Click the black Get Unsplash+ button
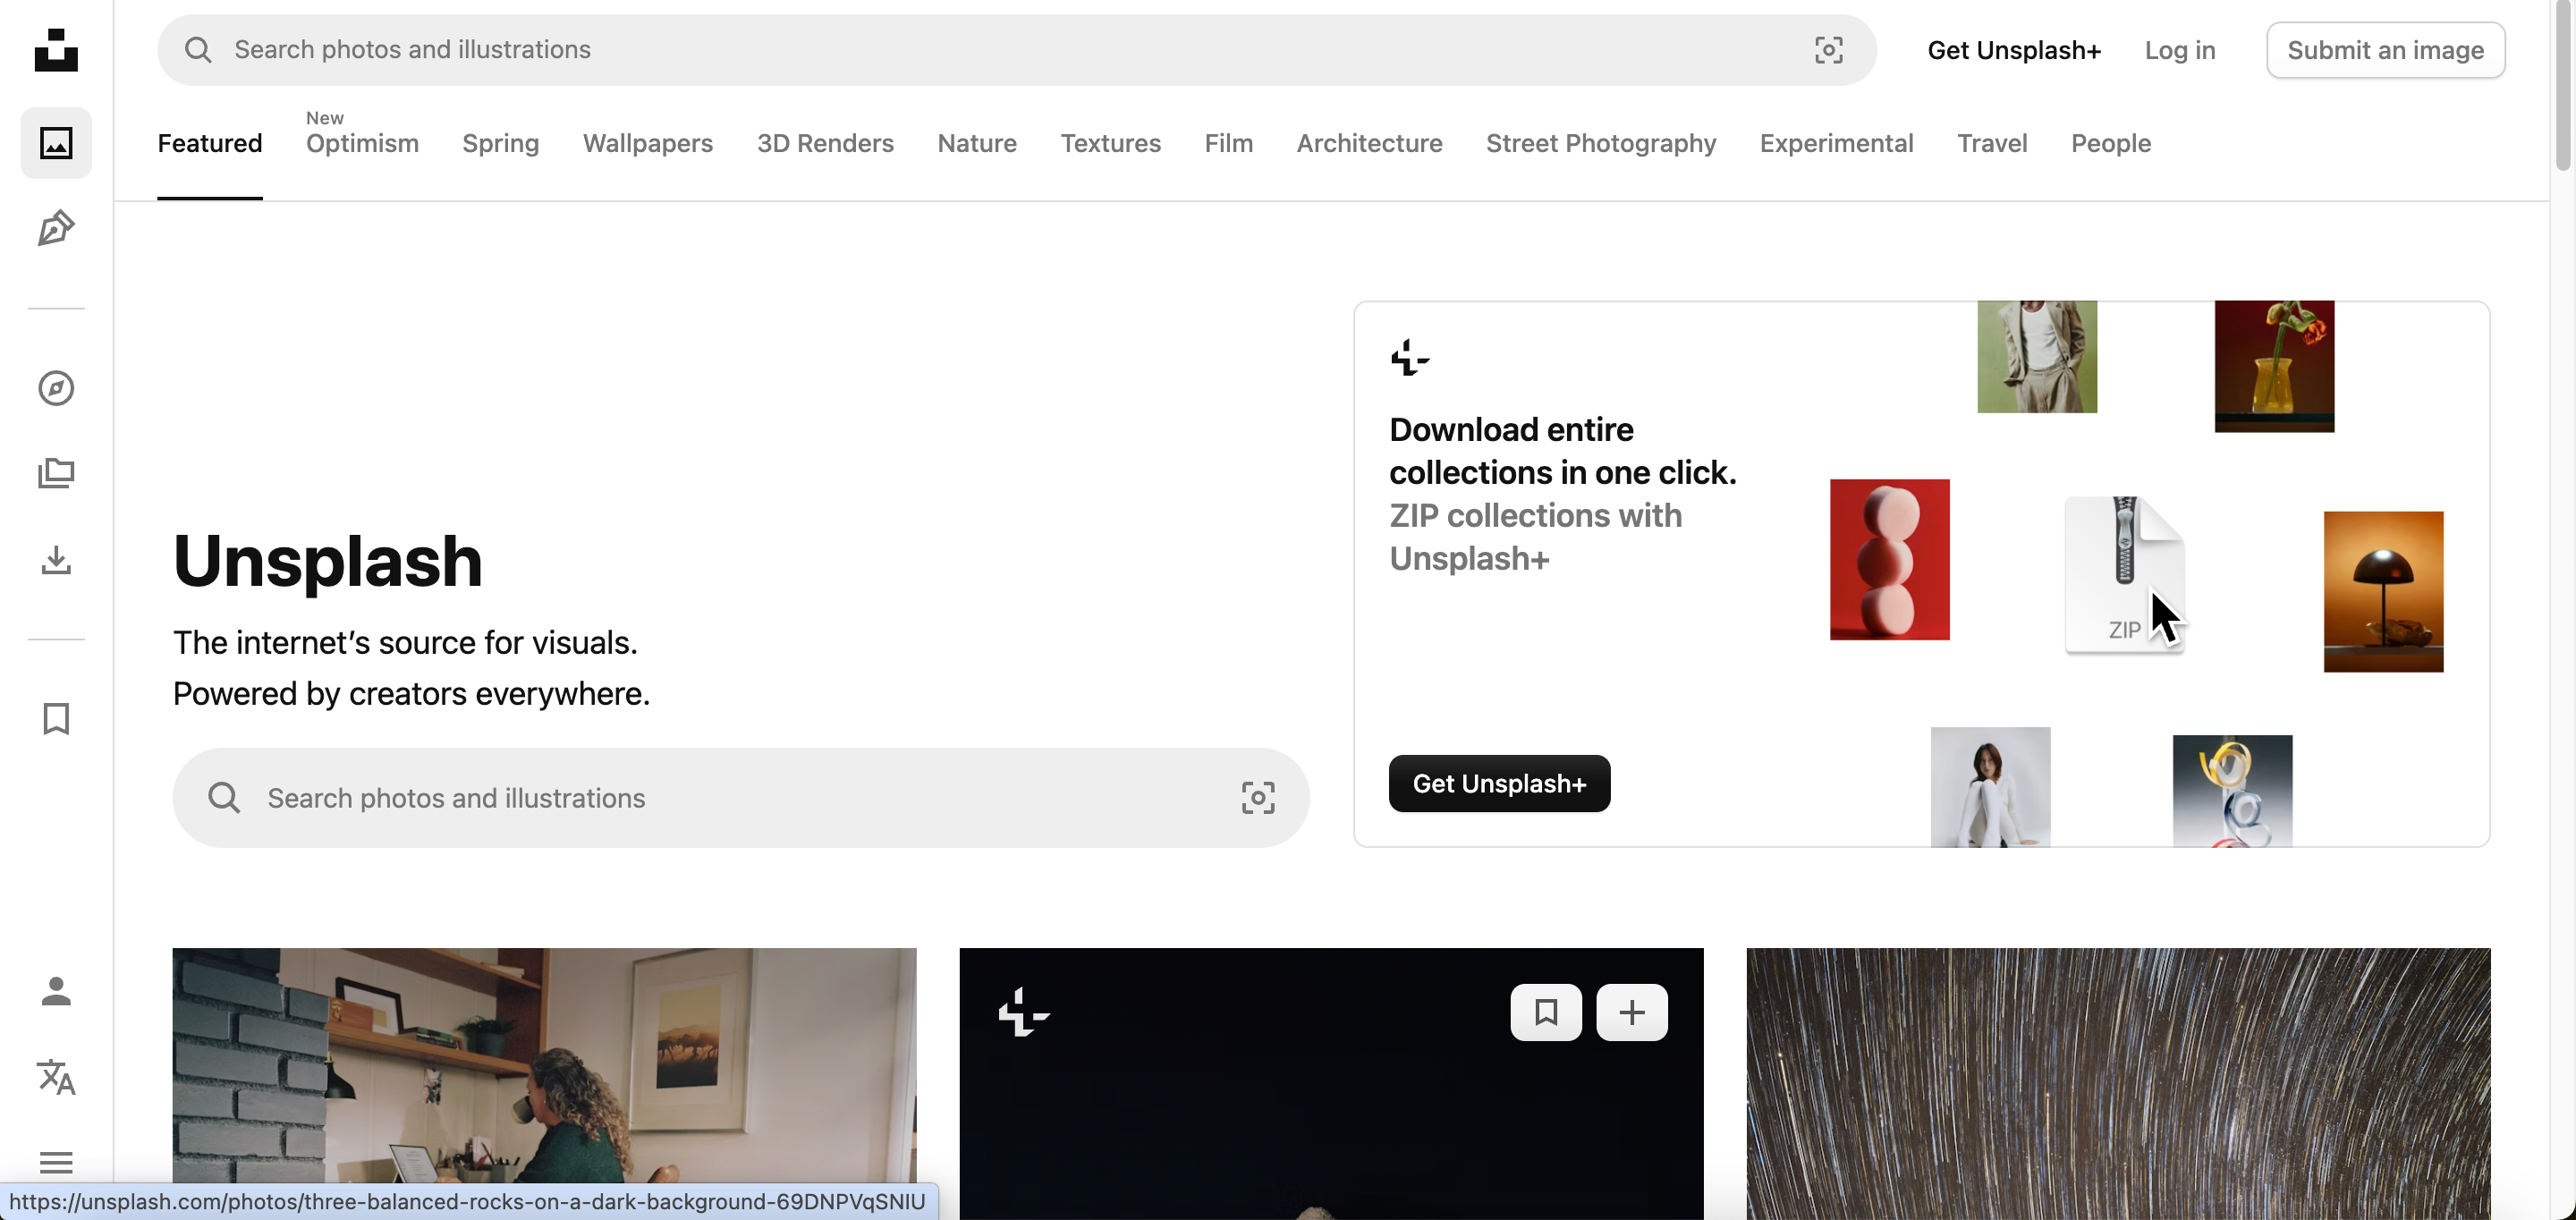 [x=1499, y=783]
